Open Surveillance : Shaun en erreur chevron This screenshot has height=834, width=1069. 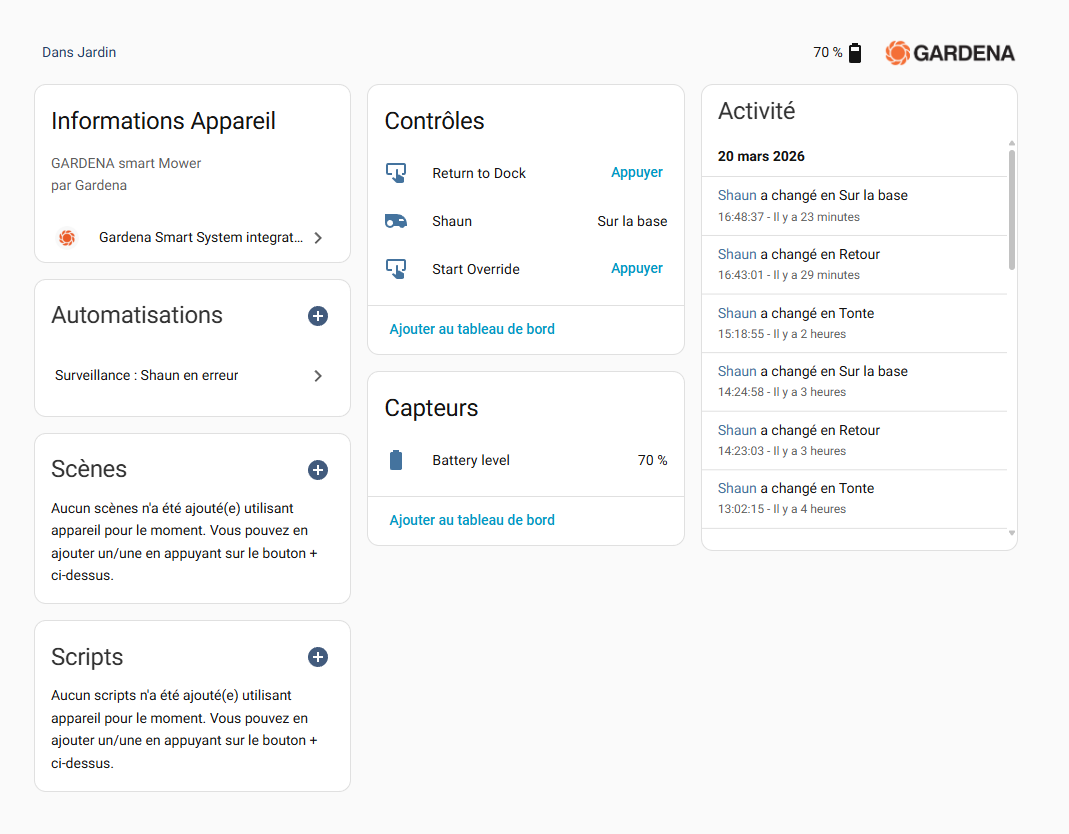click(x=318, y=376)
